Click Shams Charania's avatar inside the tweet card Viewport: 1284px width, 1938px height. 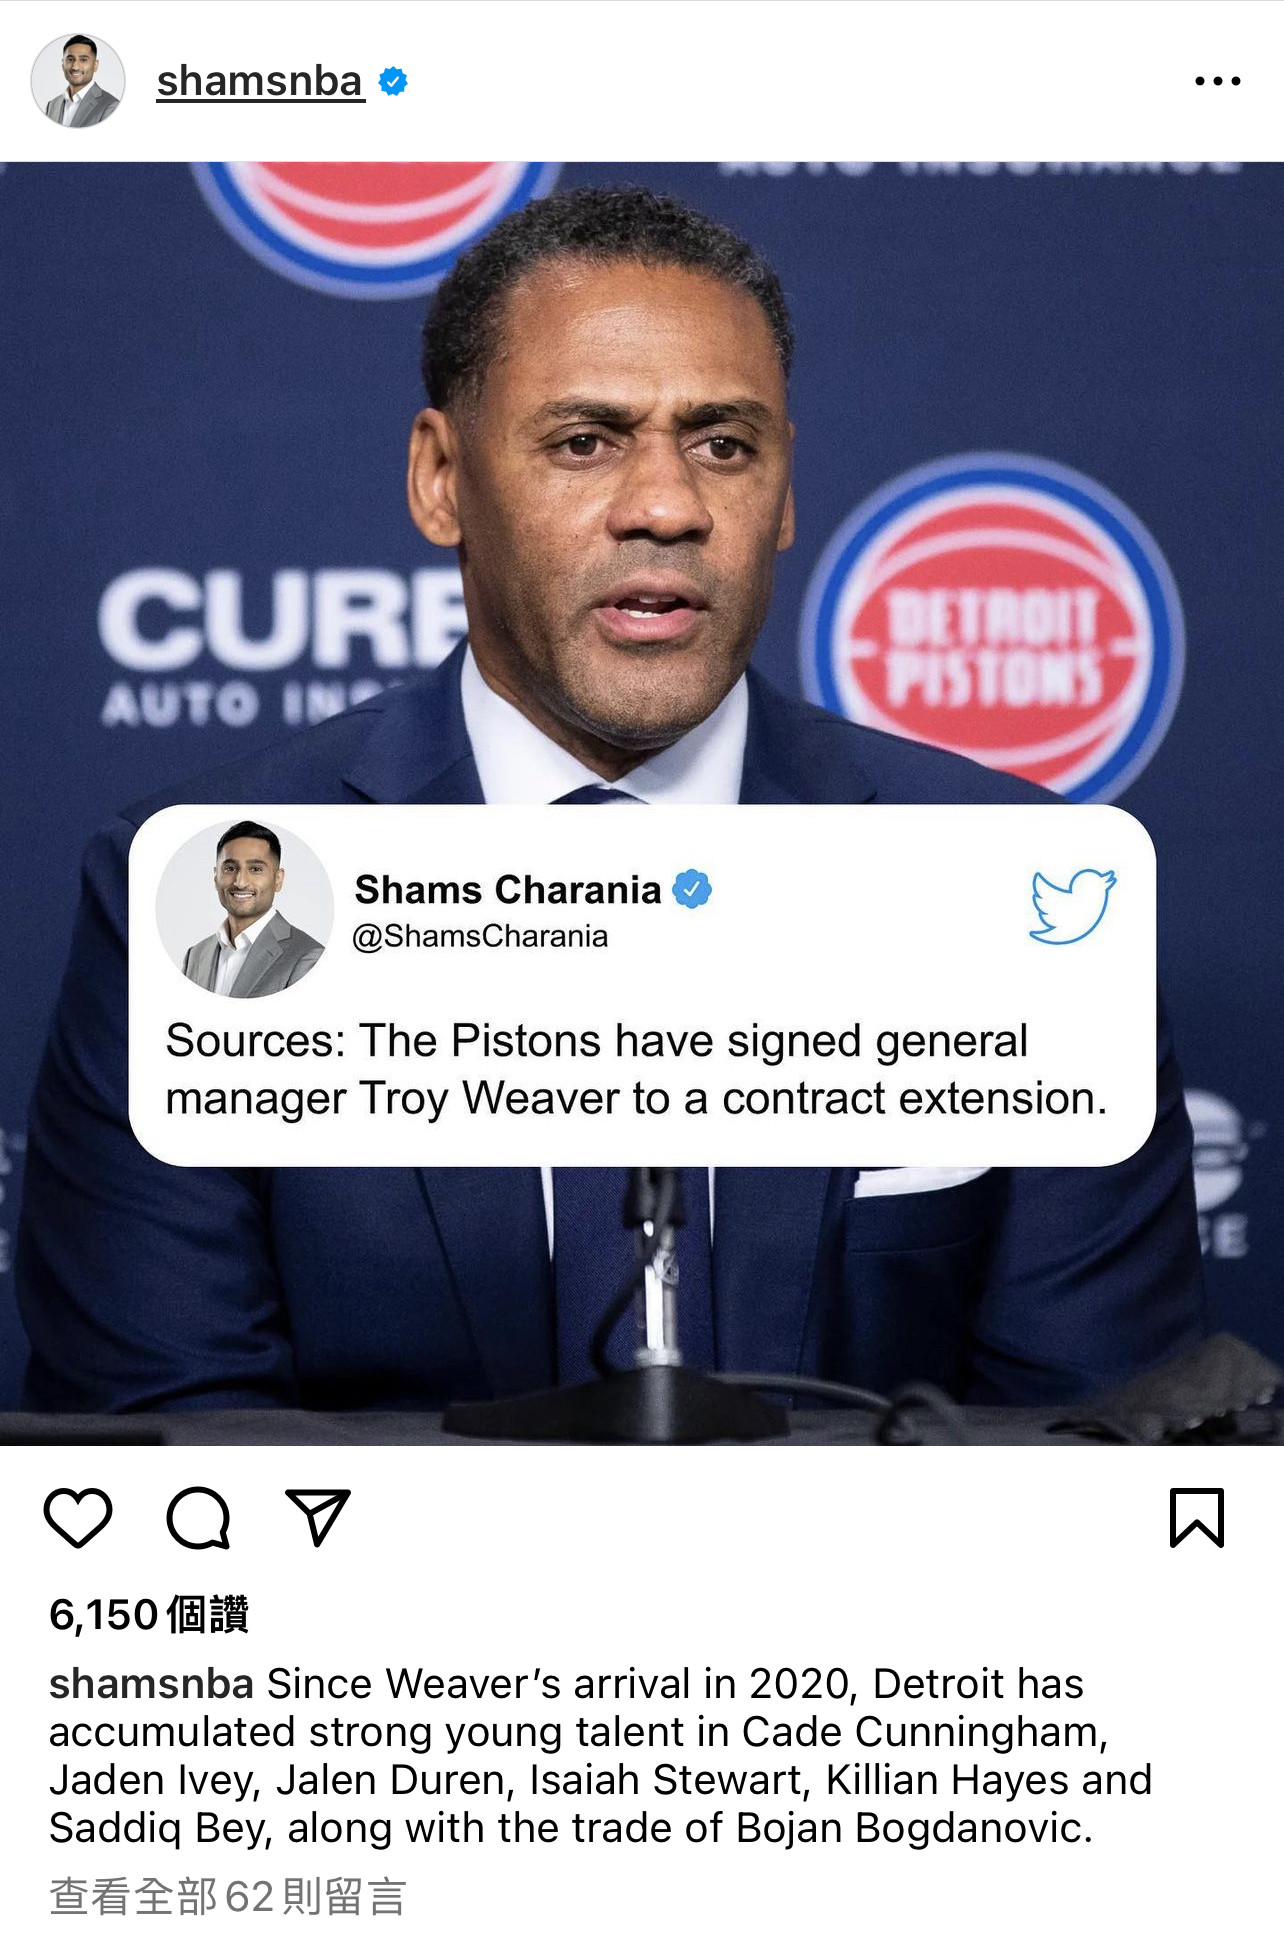click(x=245, y=910)
